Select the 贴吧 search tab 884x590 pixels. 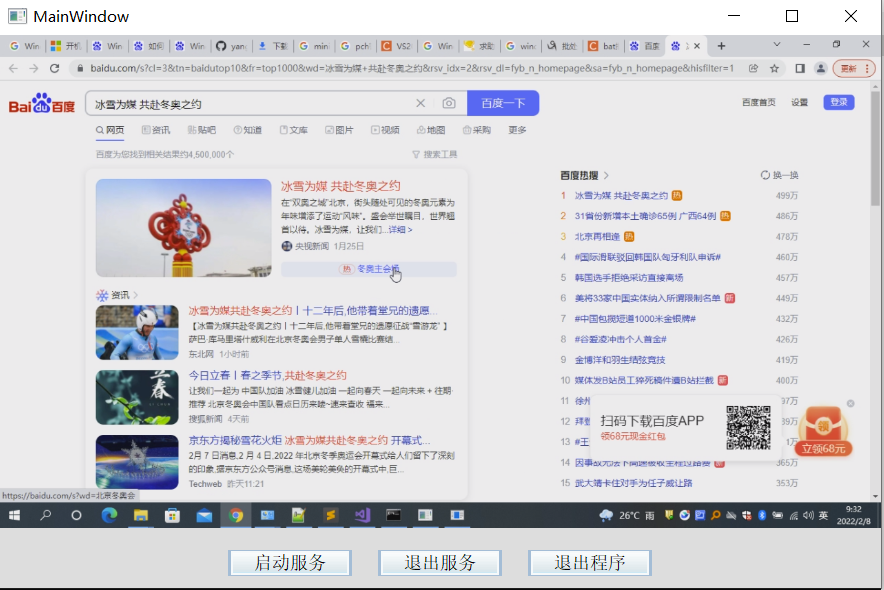[202, 130]
